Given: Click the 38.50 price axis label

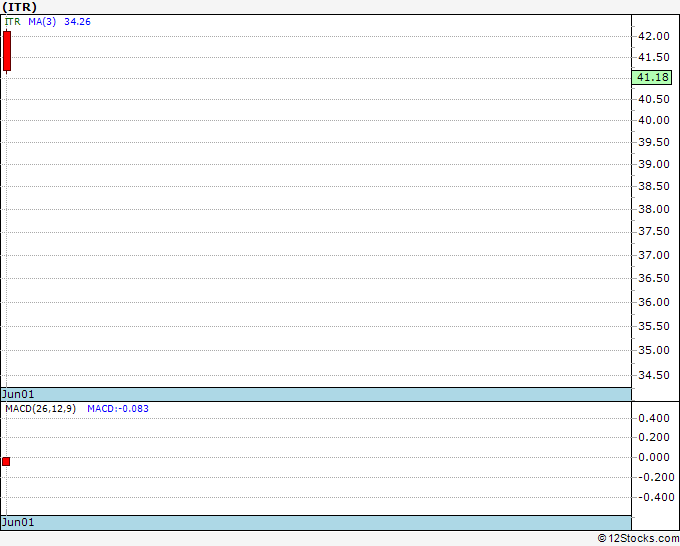Looking at the screenshot, I should coord(654,186).
